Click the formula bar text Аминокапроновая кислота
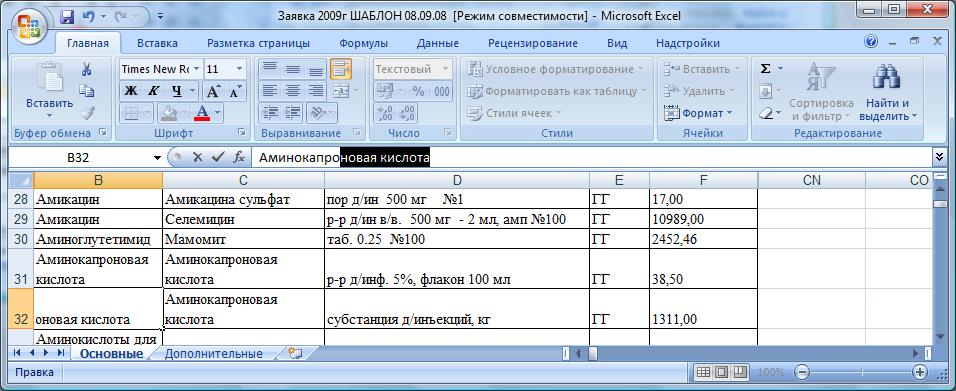 tap(344, 158)
